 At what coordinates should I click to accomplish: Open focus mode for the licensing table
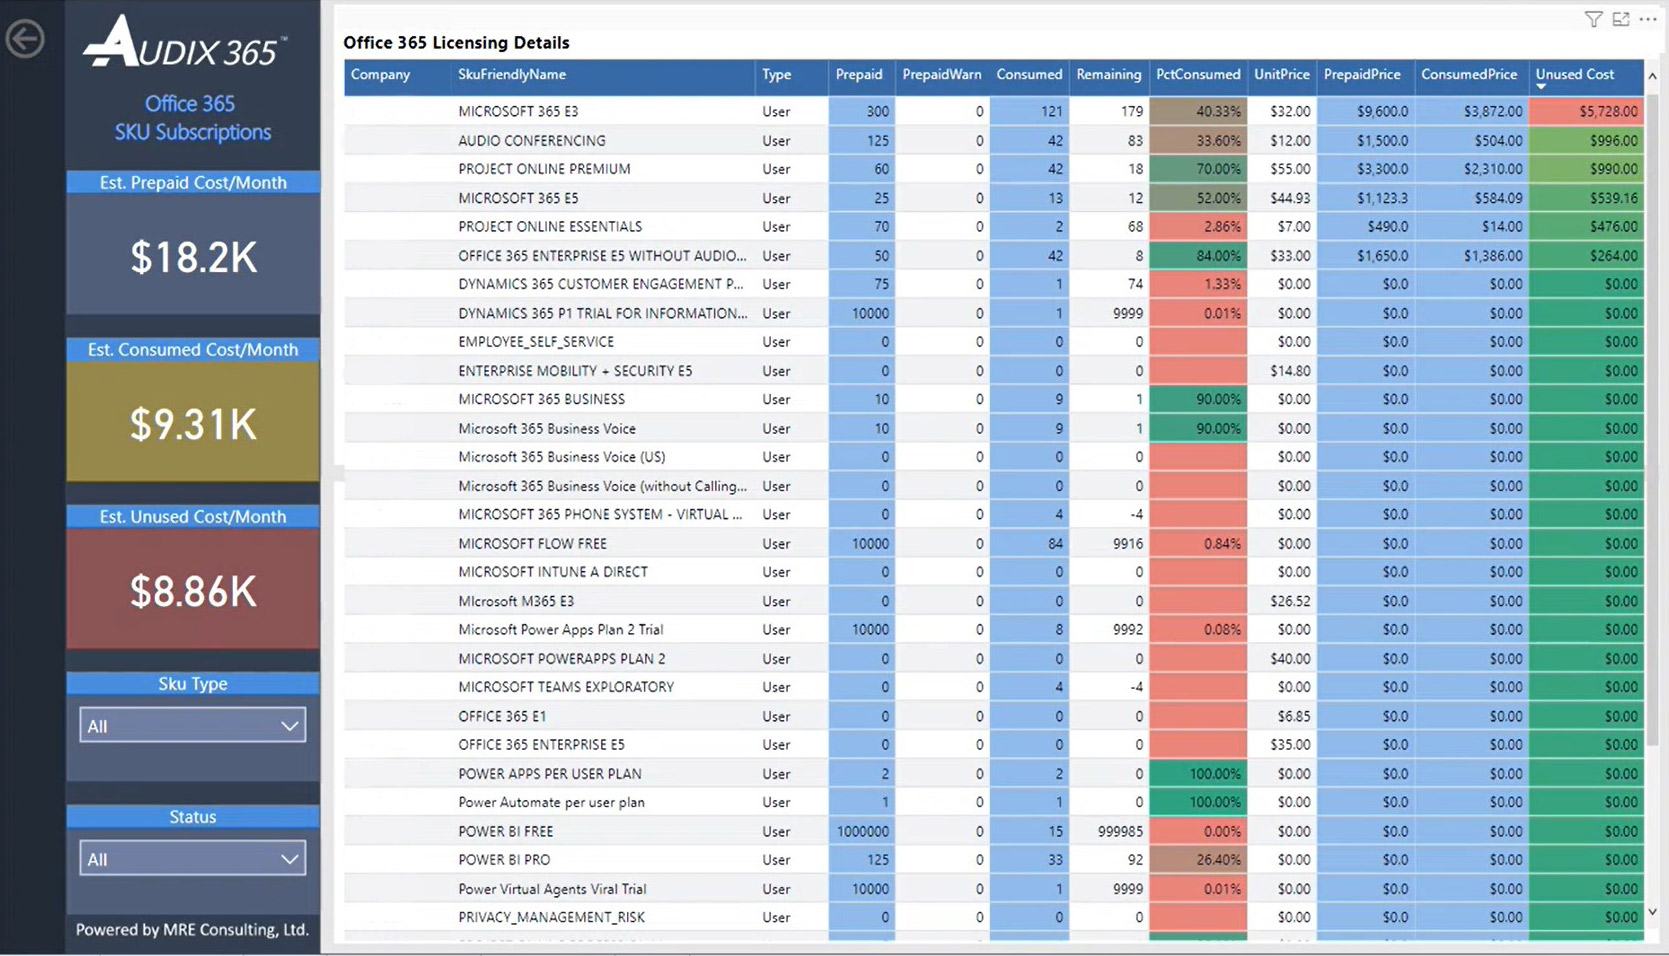(x=1621, y=19)
